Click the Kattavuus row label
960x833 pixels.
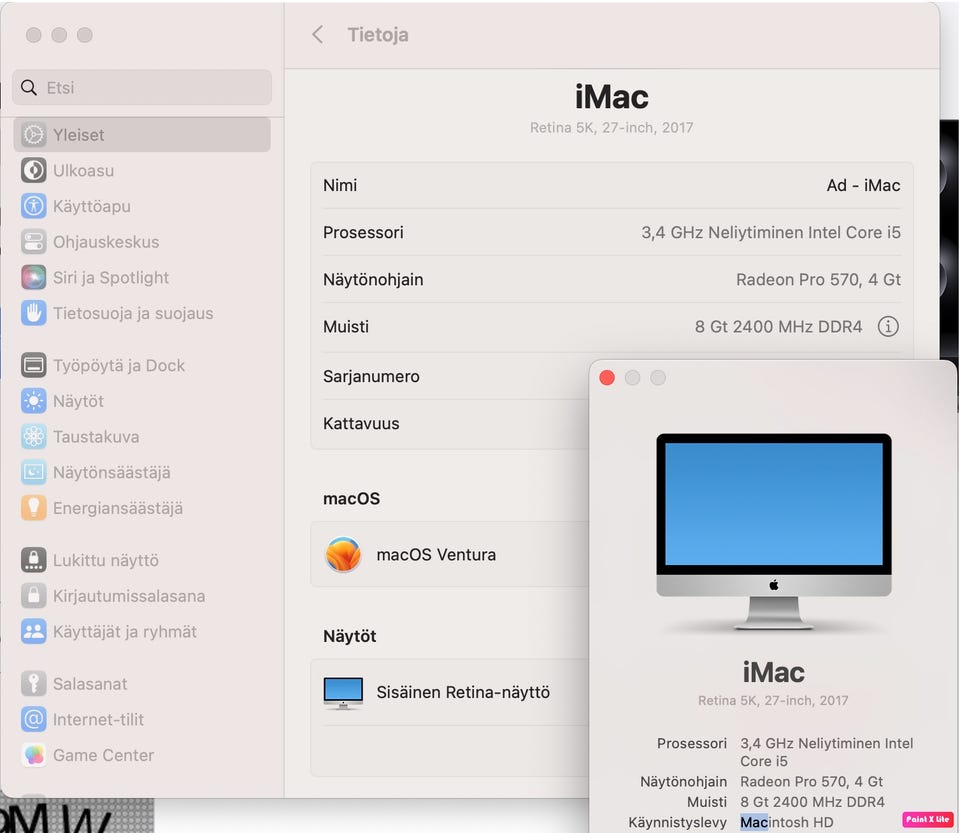[361, 424]
